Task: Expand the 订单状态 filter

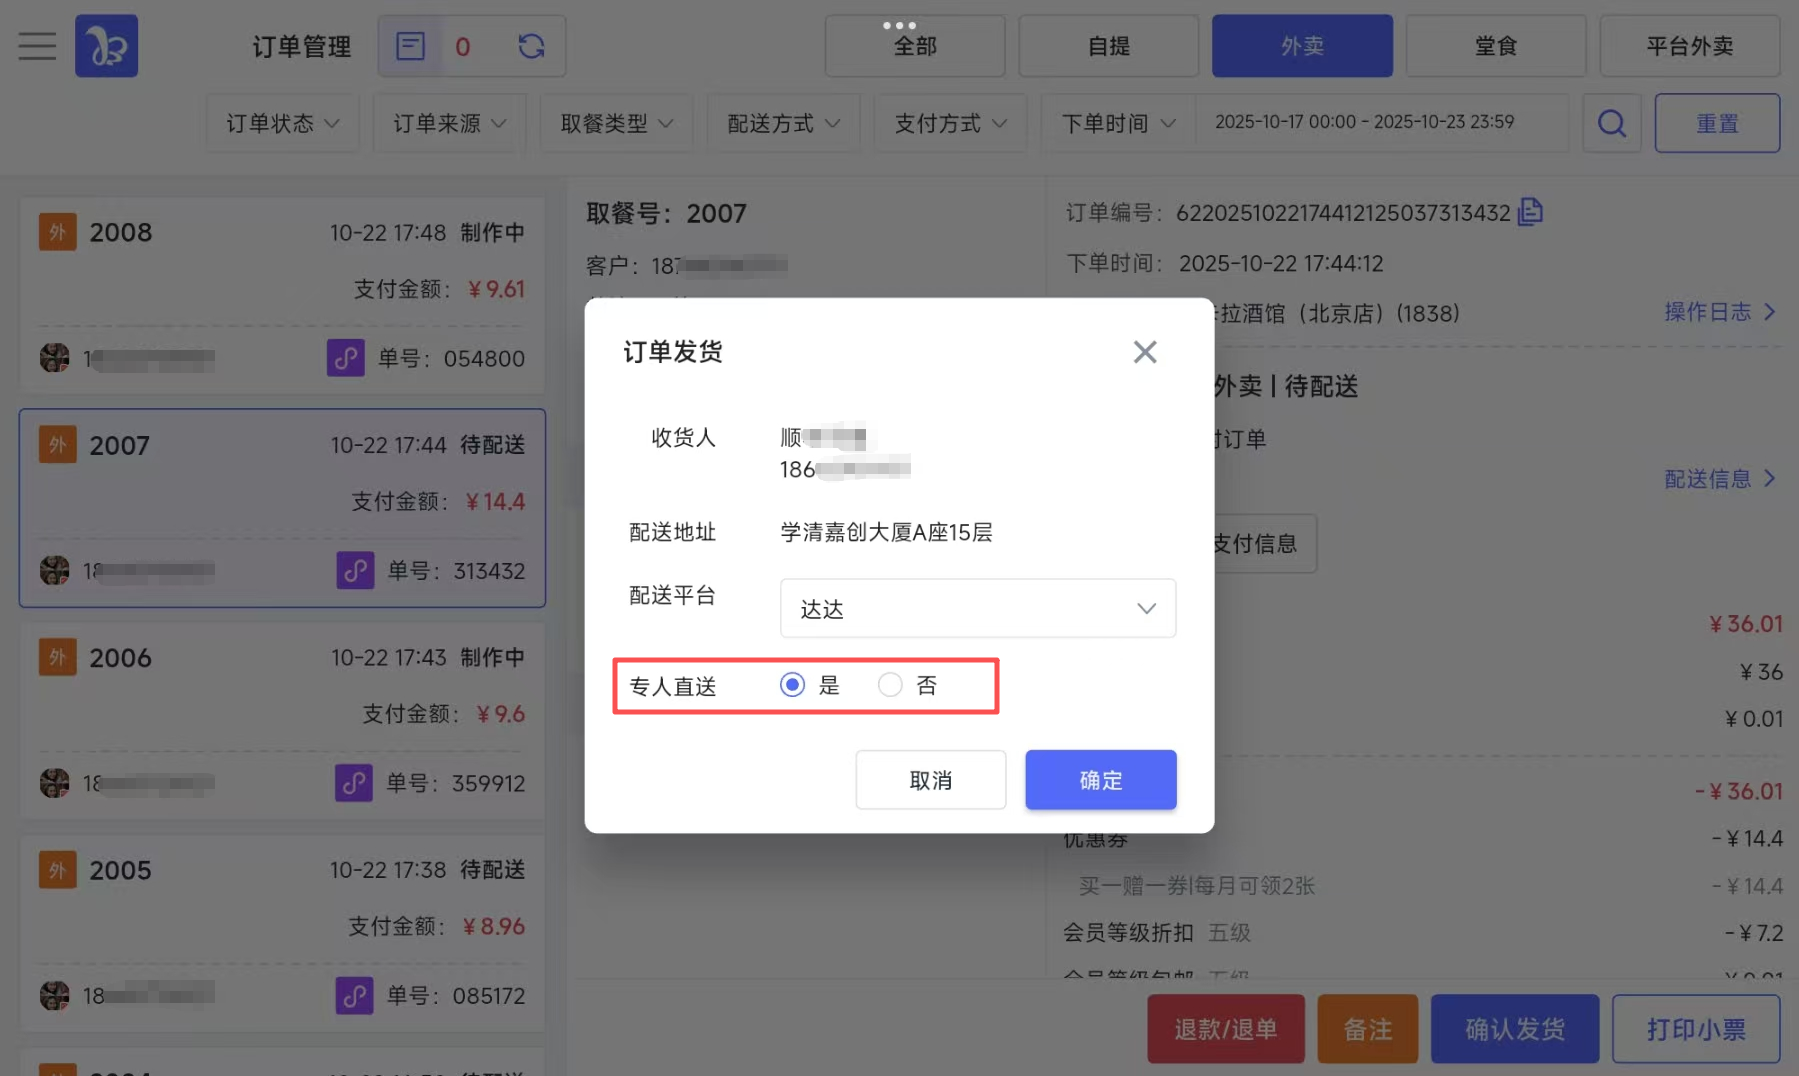Action: tap(282, 123)
